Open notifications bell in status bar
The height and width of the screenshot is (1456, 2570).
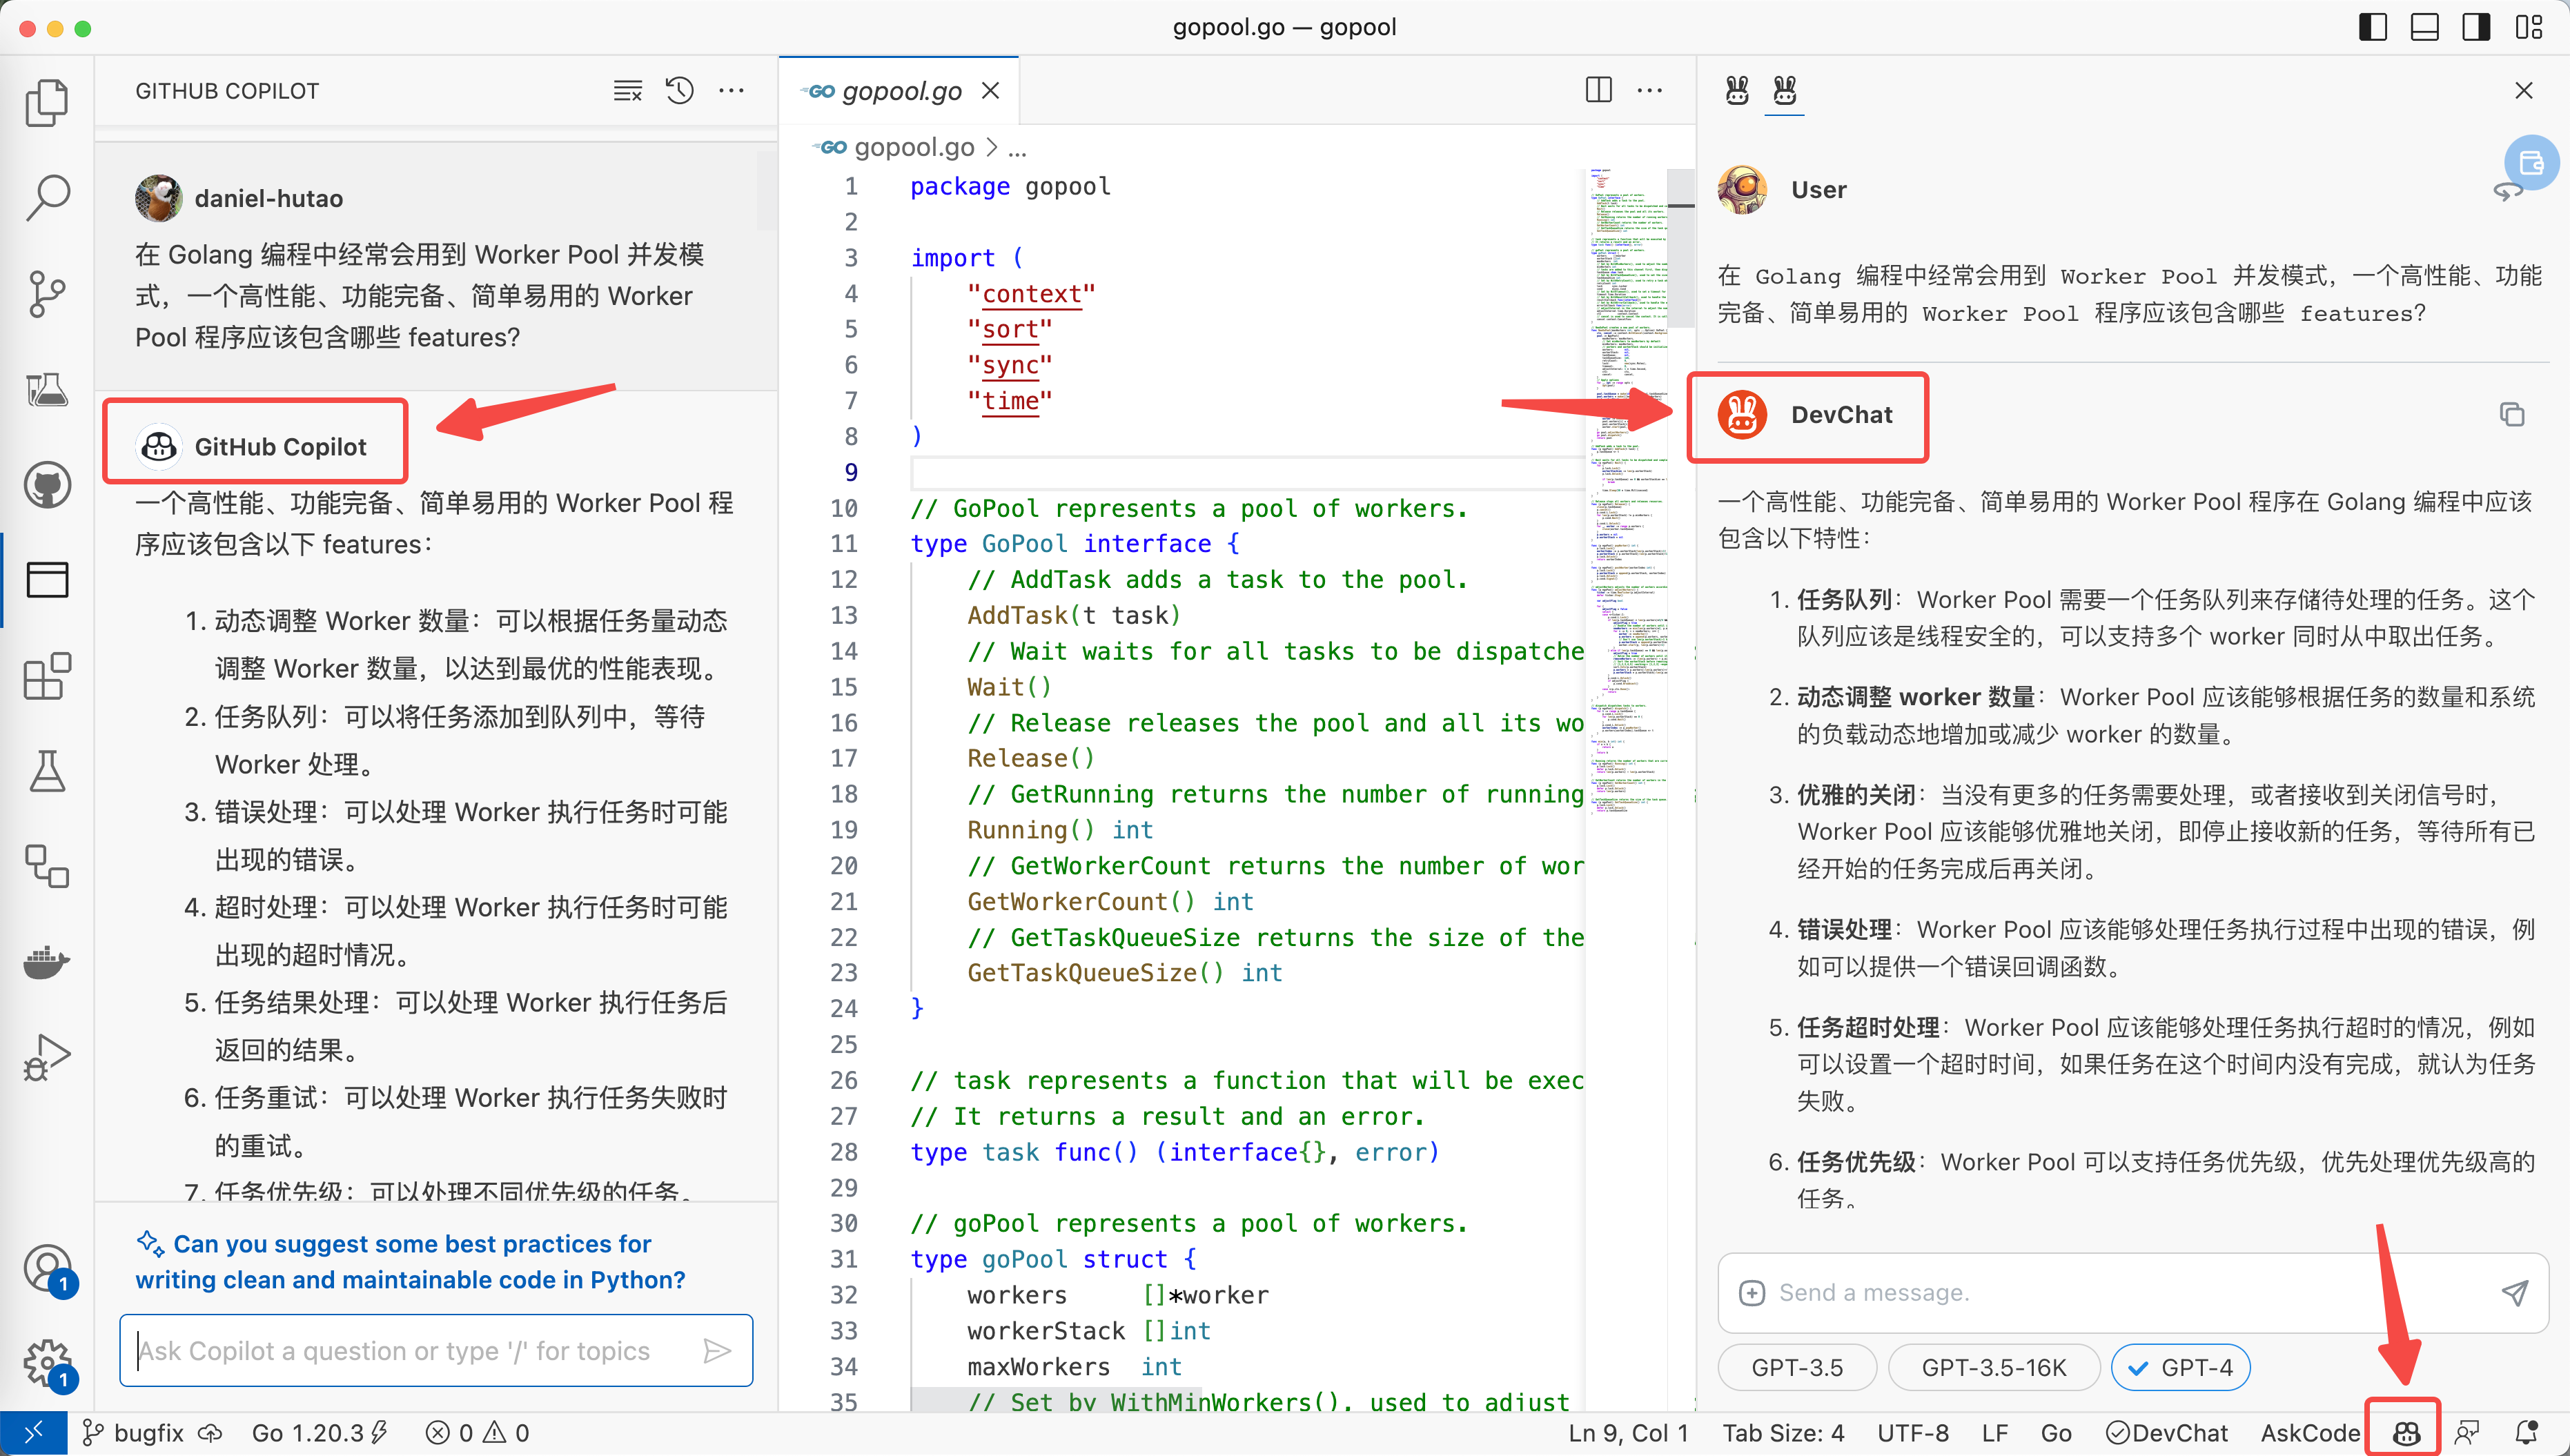[2526, 1433]
